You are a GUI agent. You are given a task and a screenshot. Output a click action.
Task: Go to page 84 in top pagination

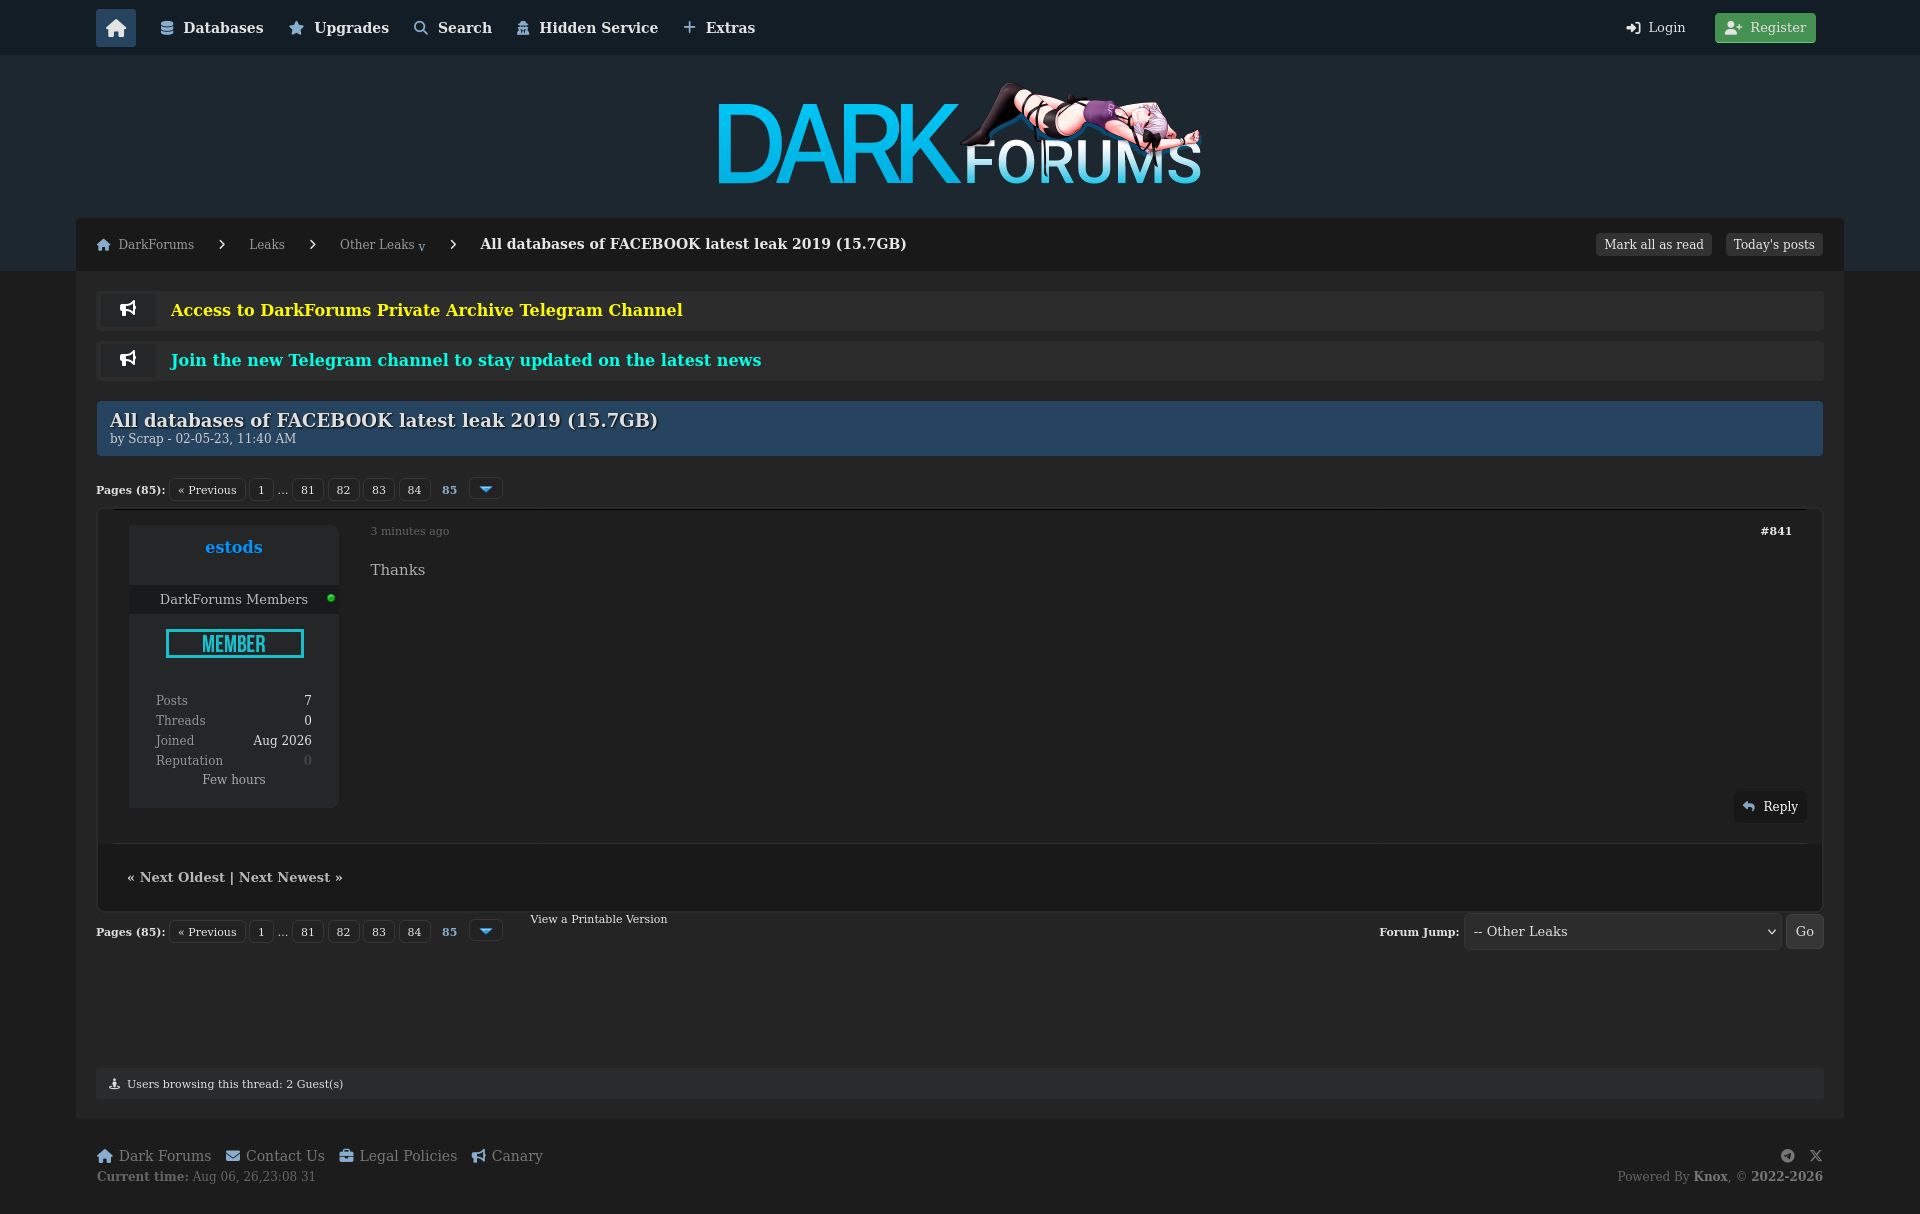click(414, 490)
